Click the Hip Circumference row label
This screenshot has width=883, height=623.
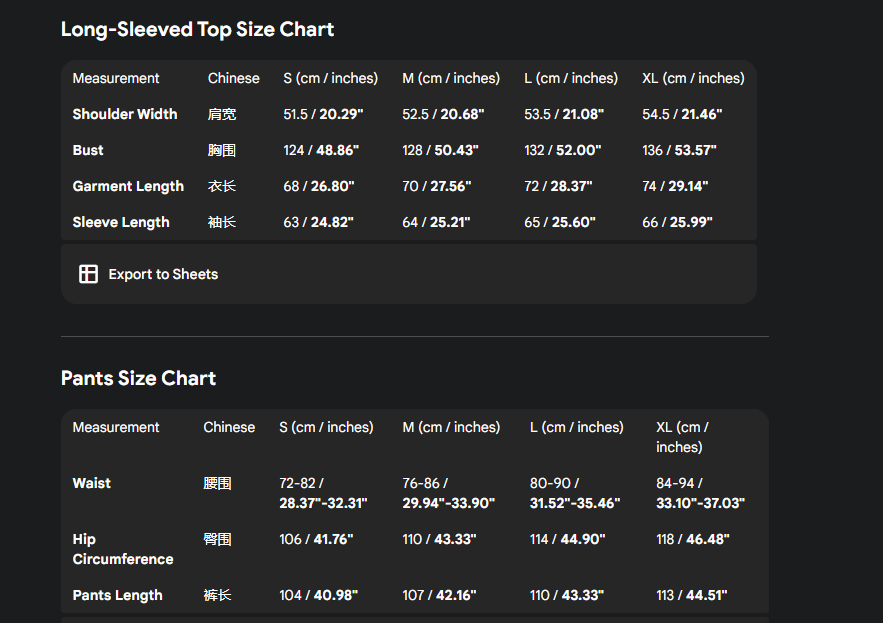coord(122,549)
